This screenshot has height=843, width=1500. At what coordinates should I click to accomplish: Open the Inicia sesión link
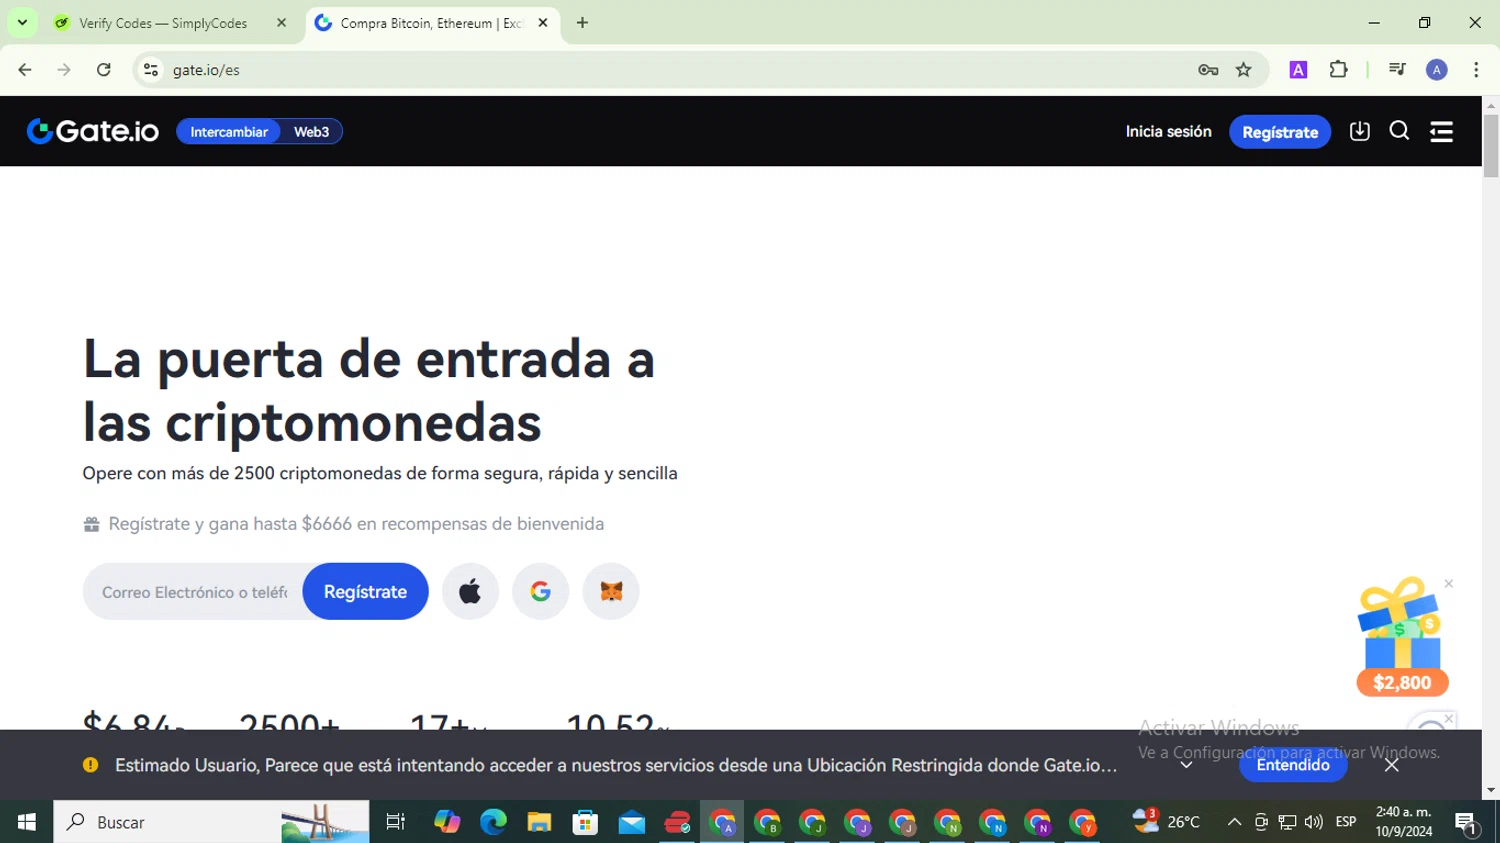(1168, 131)
